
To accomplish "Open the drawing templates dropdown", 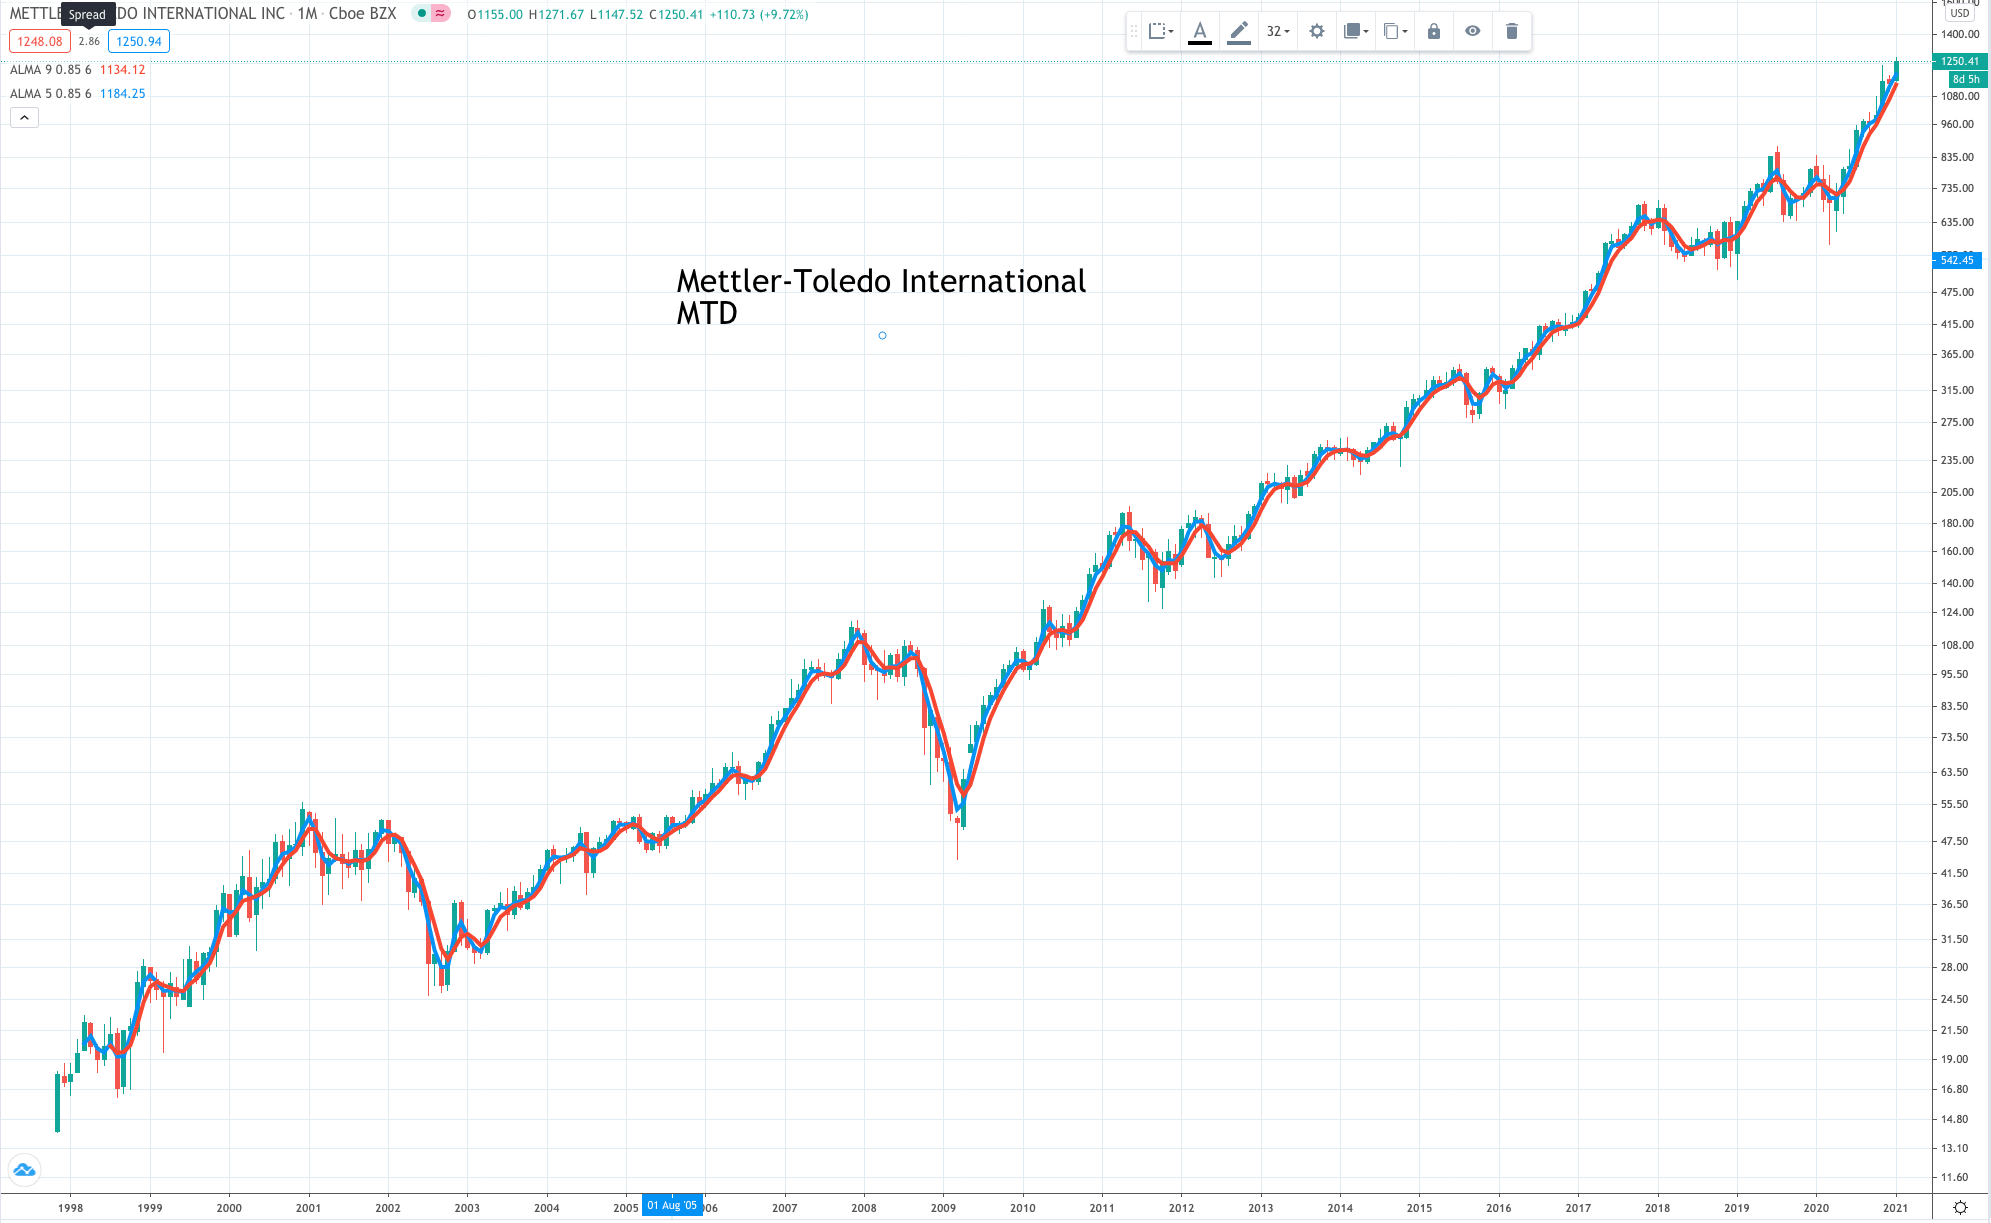I will tap(1160, 32).
